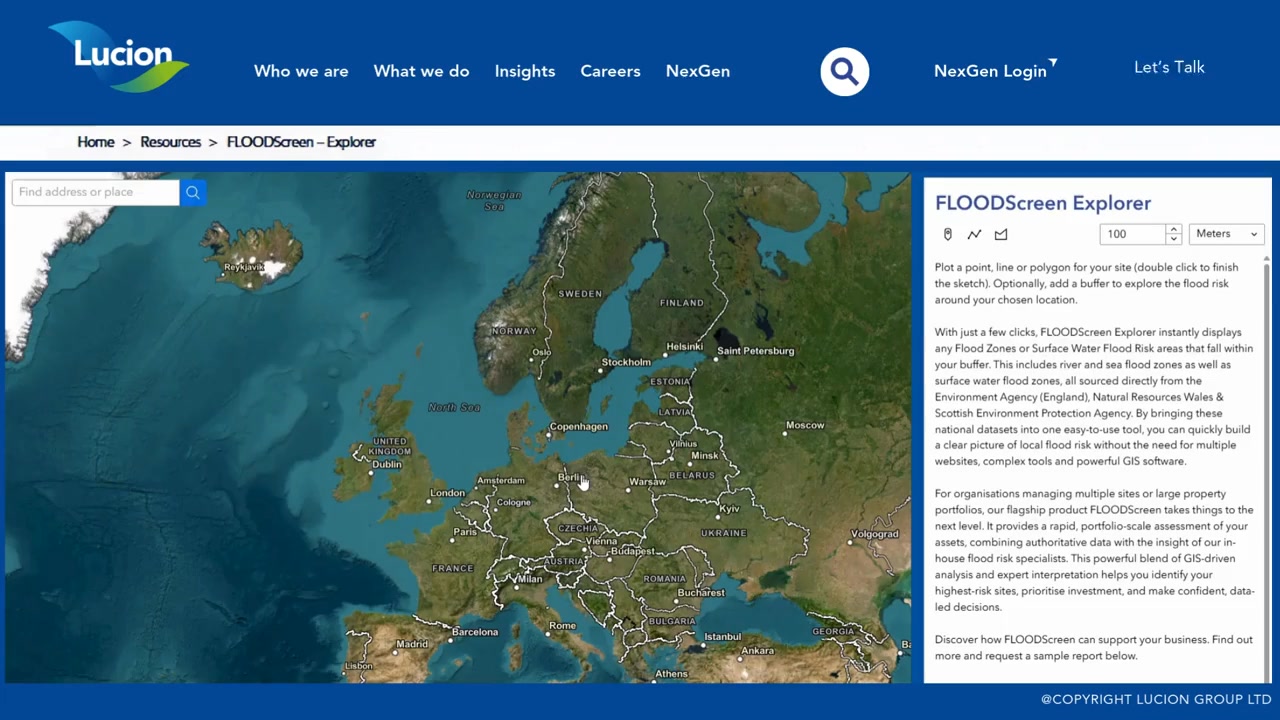Viewport: 1280px width, 720px height.
Task: Open the NexGen menu item
Action: (x=698, y=71)
